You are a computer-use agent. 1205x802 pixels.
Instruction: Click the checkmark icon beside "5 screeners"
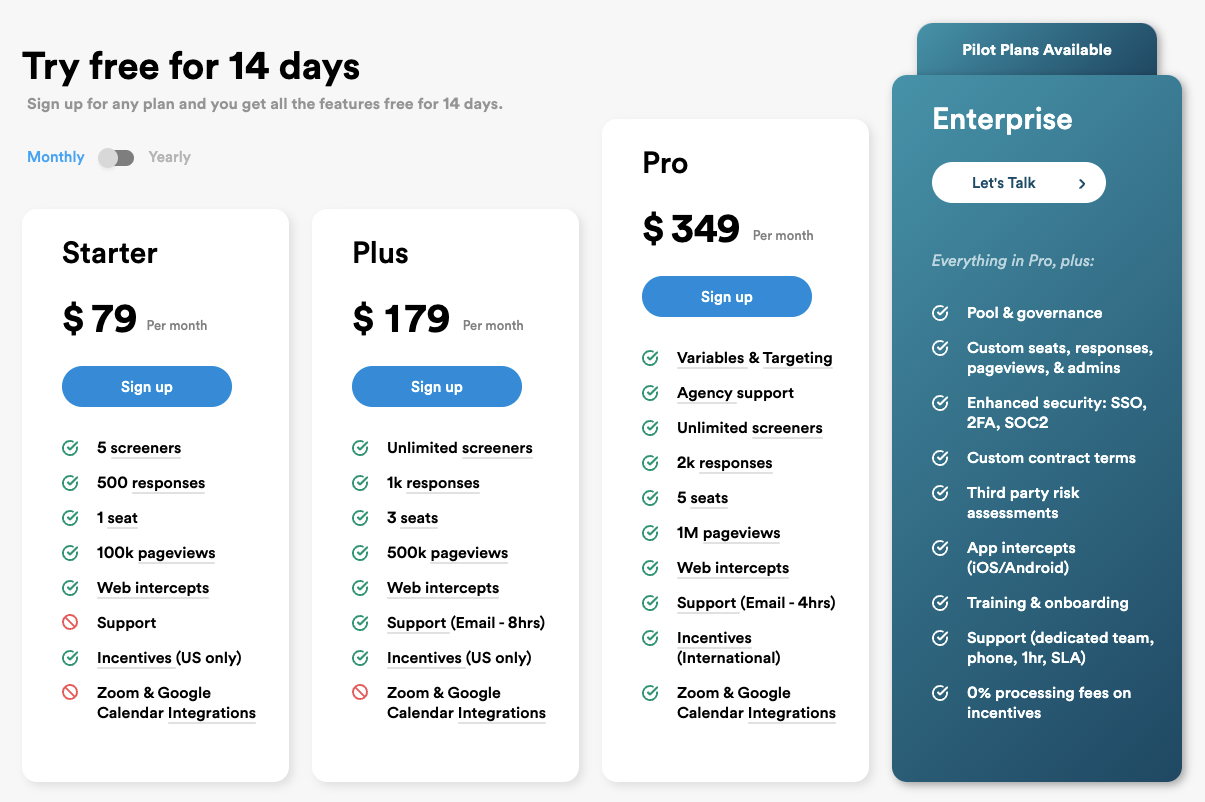(x=70, y=448)
